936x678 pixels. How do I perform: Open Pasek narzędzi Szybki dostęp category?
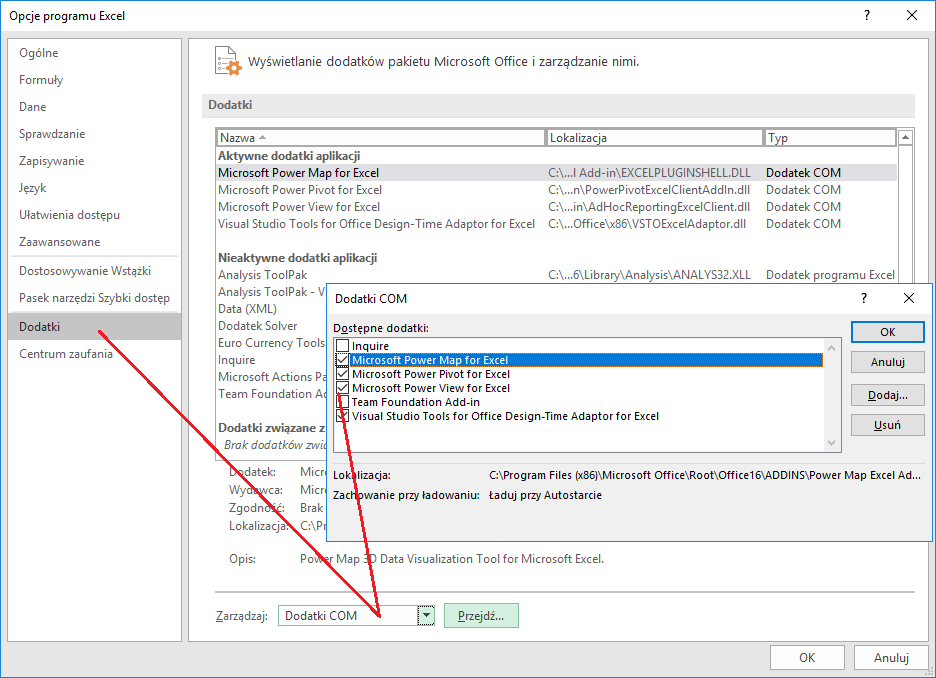coord(94,298)
